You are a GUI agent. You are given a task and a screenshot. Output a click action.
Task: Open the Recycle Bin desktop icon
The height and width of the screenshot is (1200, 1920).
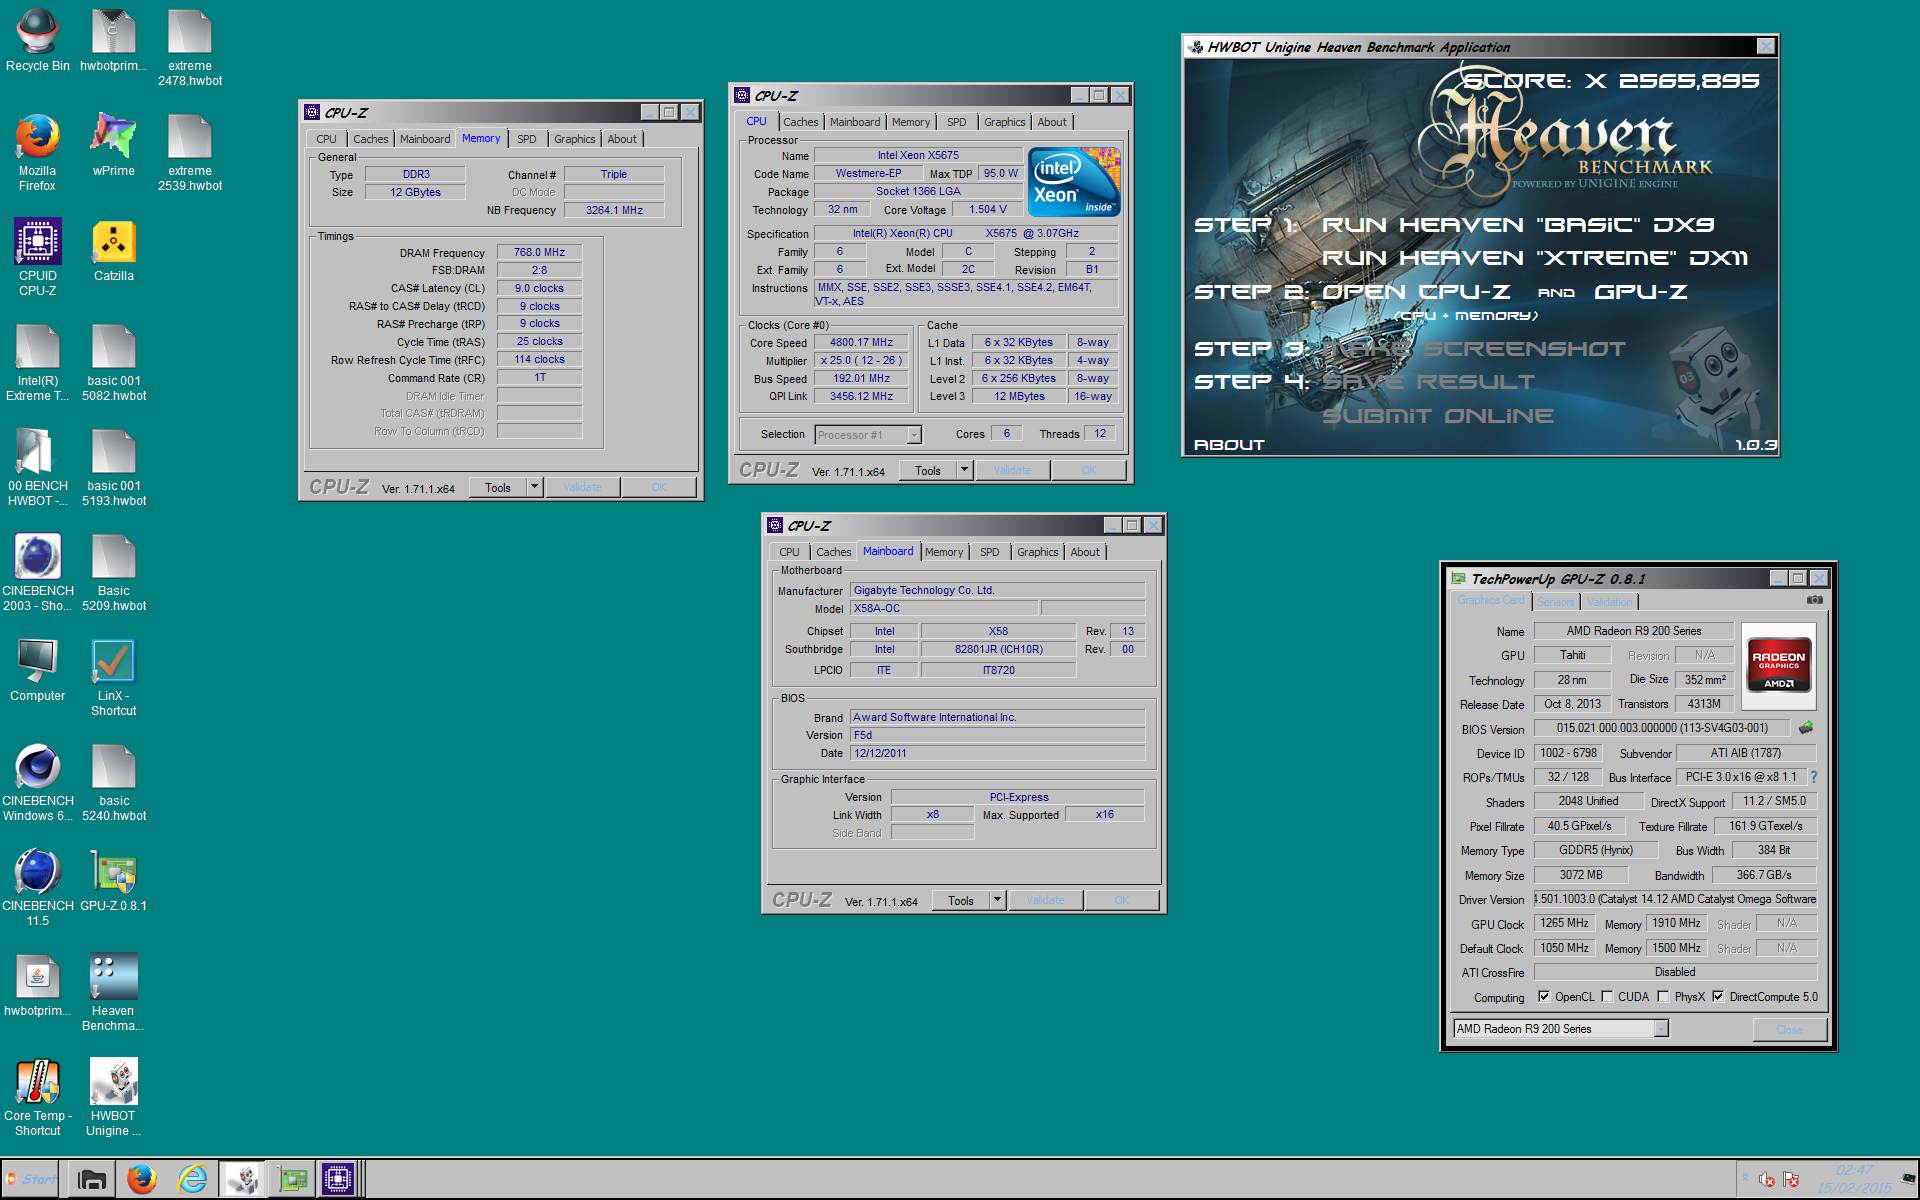click(38, 40)
